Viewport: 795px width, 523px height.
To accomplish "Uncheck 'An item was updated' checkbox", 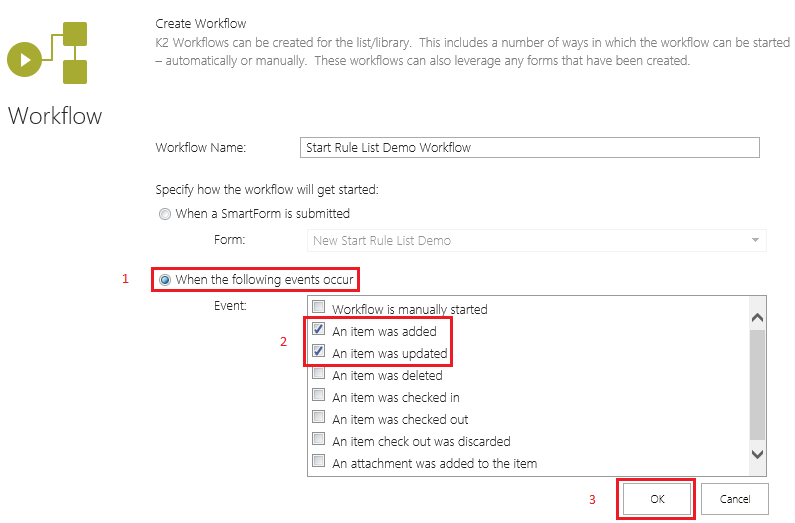I will click(x=319, y=352).
